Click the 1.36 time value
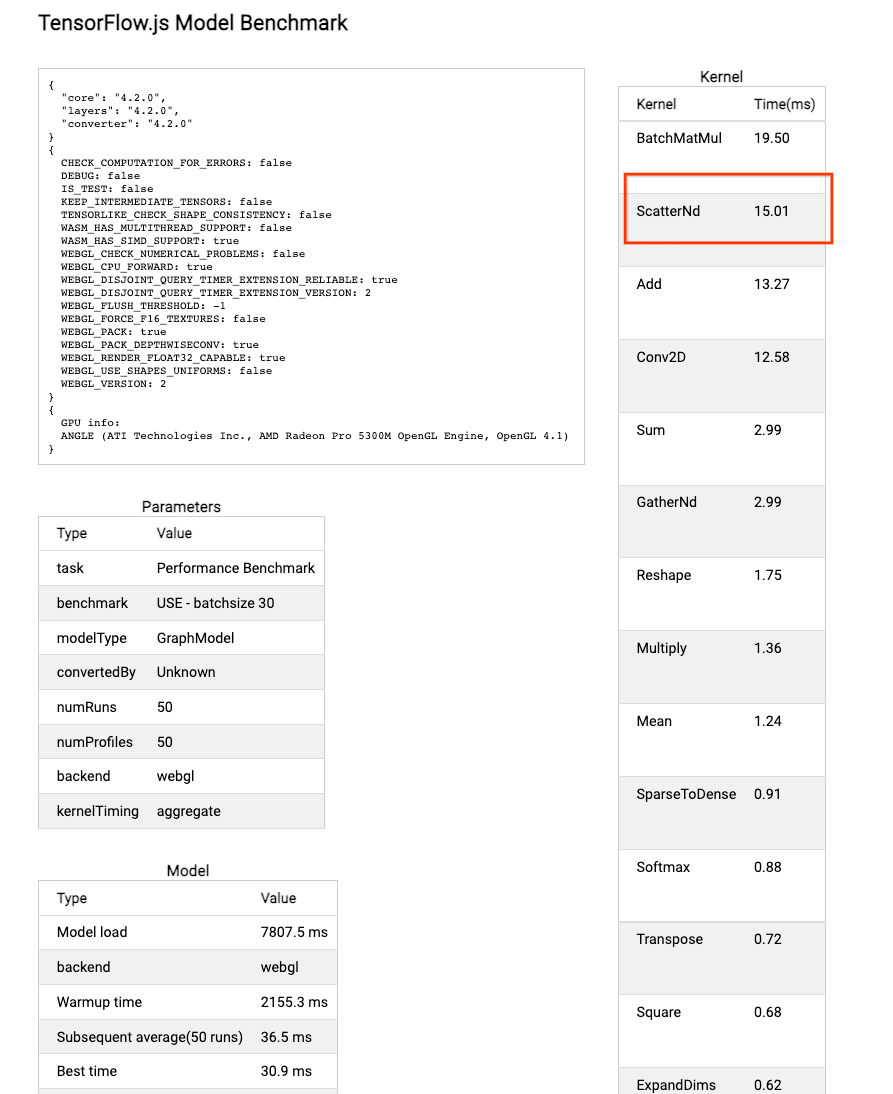 click(767, 648)
